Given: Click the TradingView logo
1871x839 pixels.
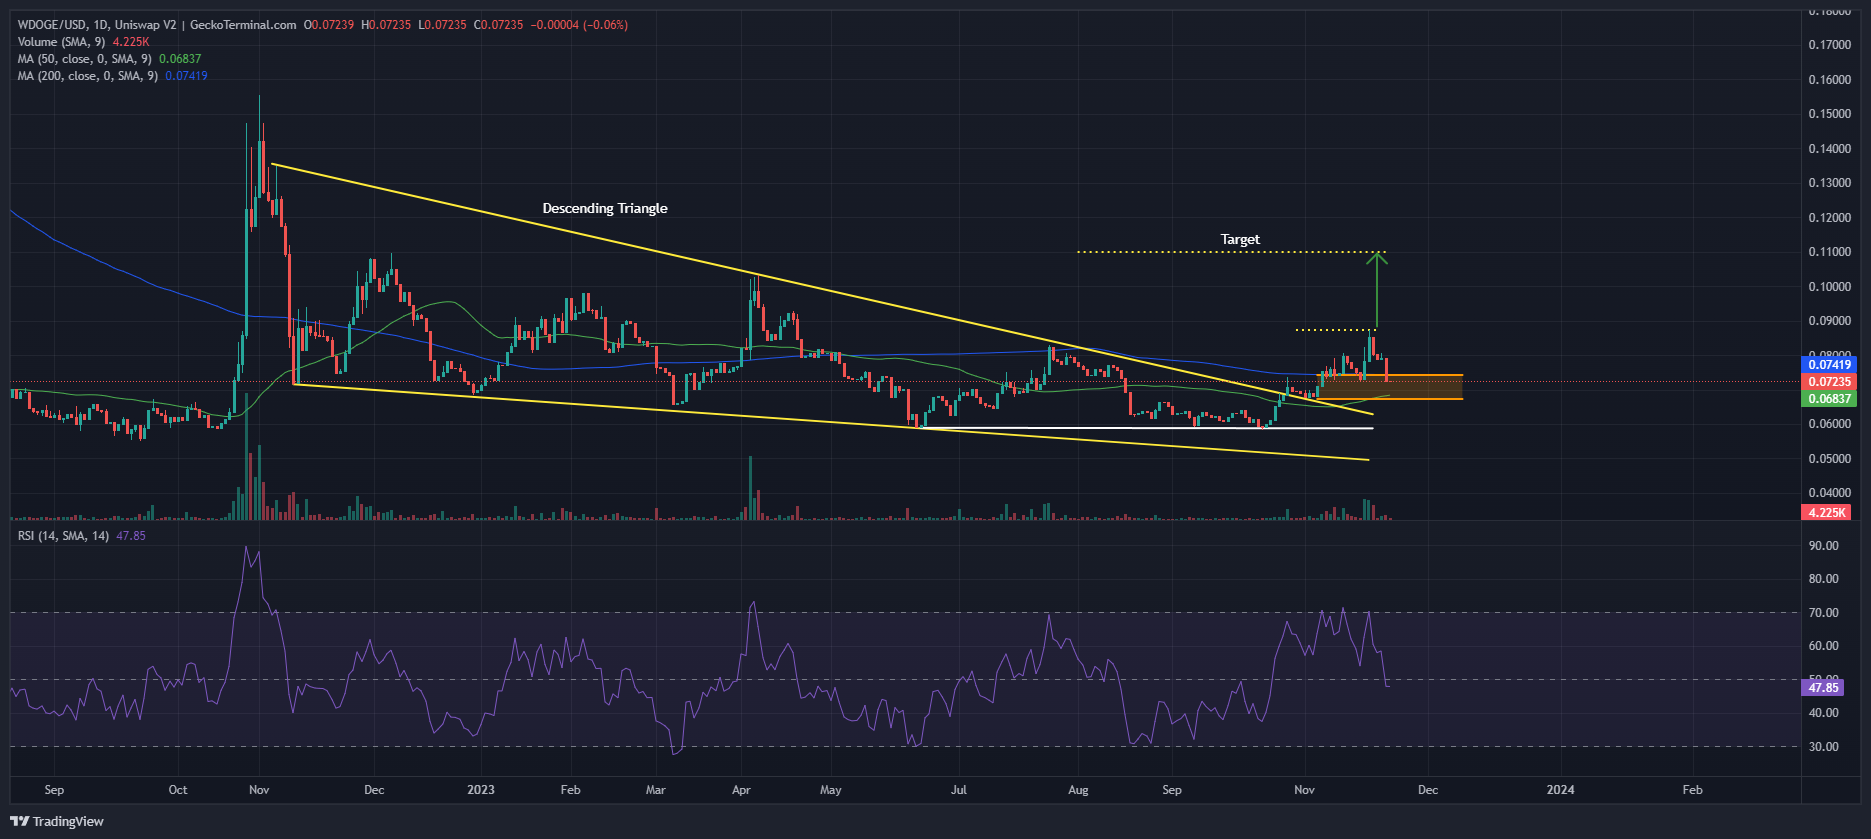Looking at the screenshot, I should [x=57, y=821].
